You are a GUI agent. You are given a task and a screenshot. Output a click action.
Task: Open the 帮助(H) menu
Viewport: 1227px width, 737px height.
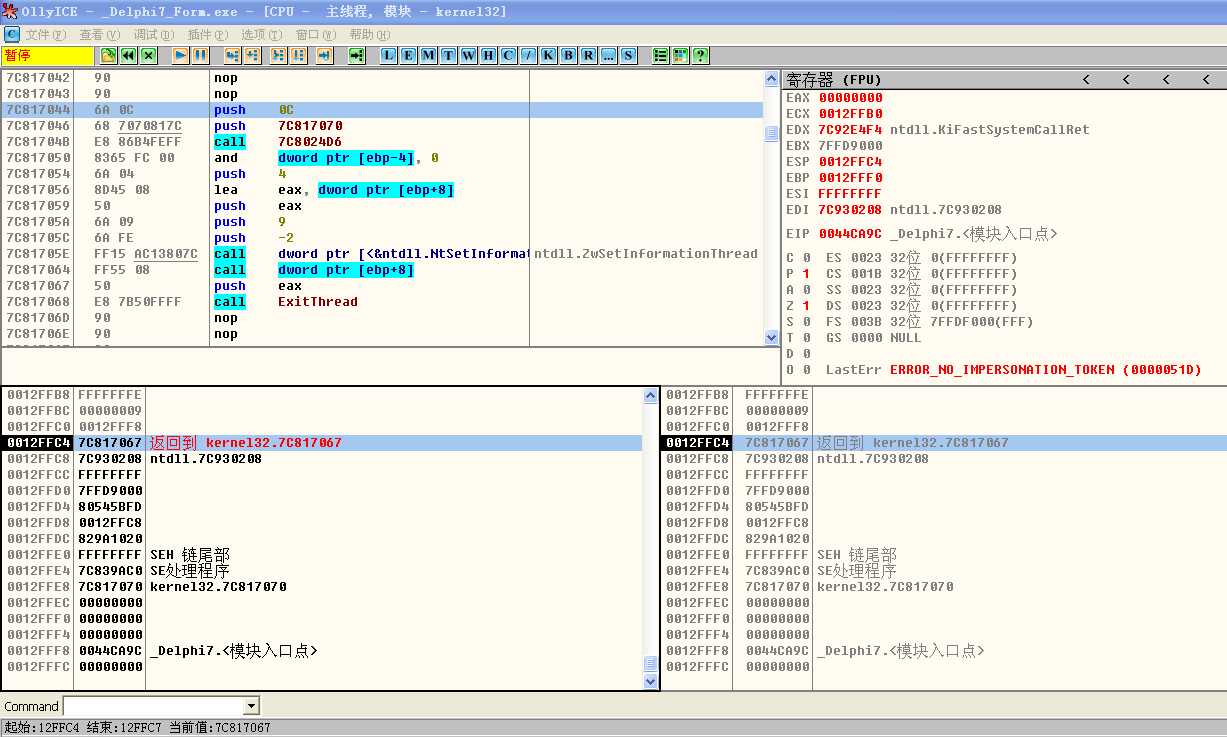click(369, 35)
